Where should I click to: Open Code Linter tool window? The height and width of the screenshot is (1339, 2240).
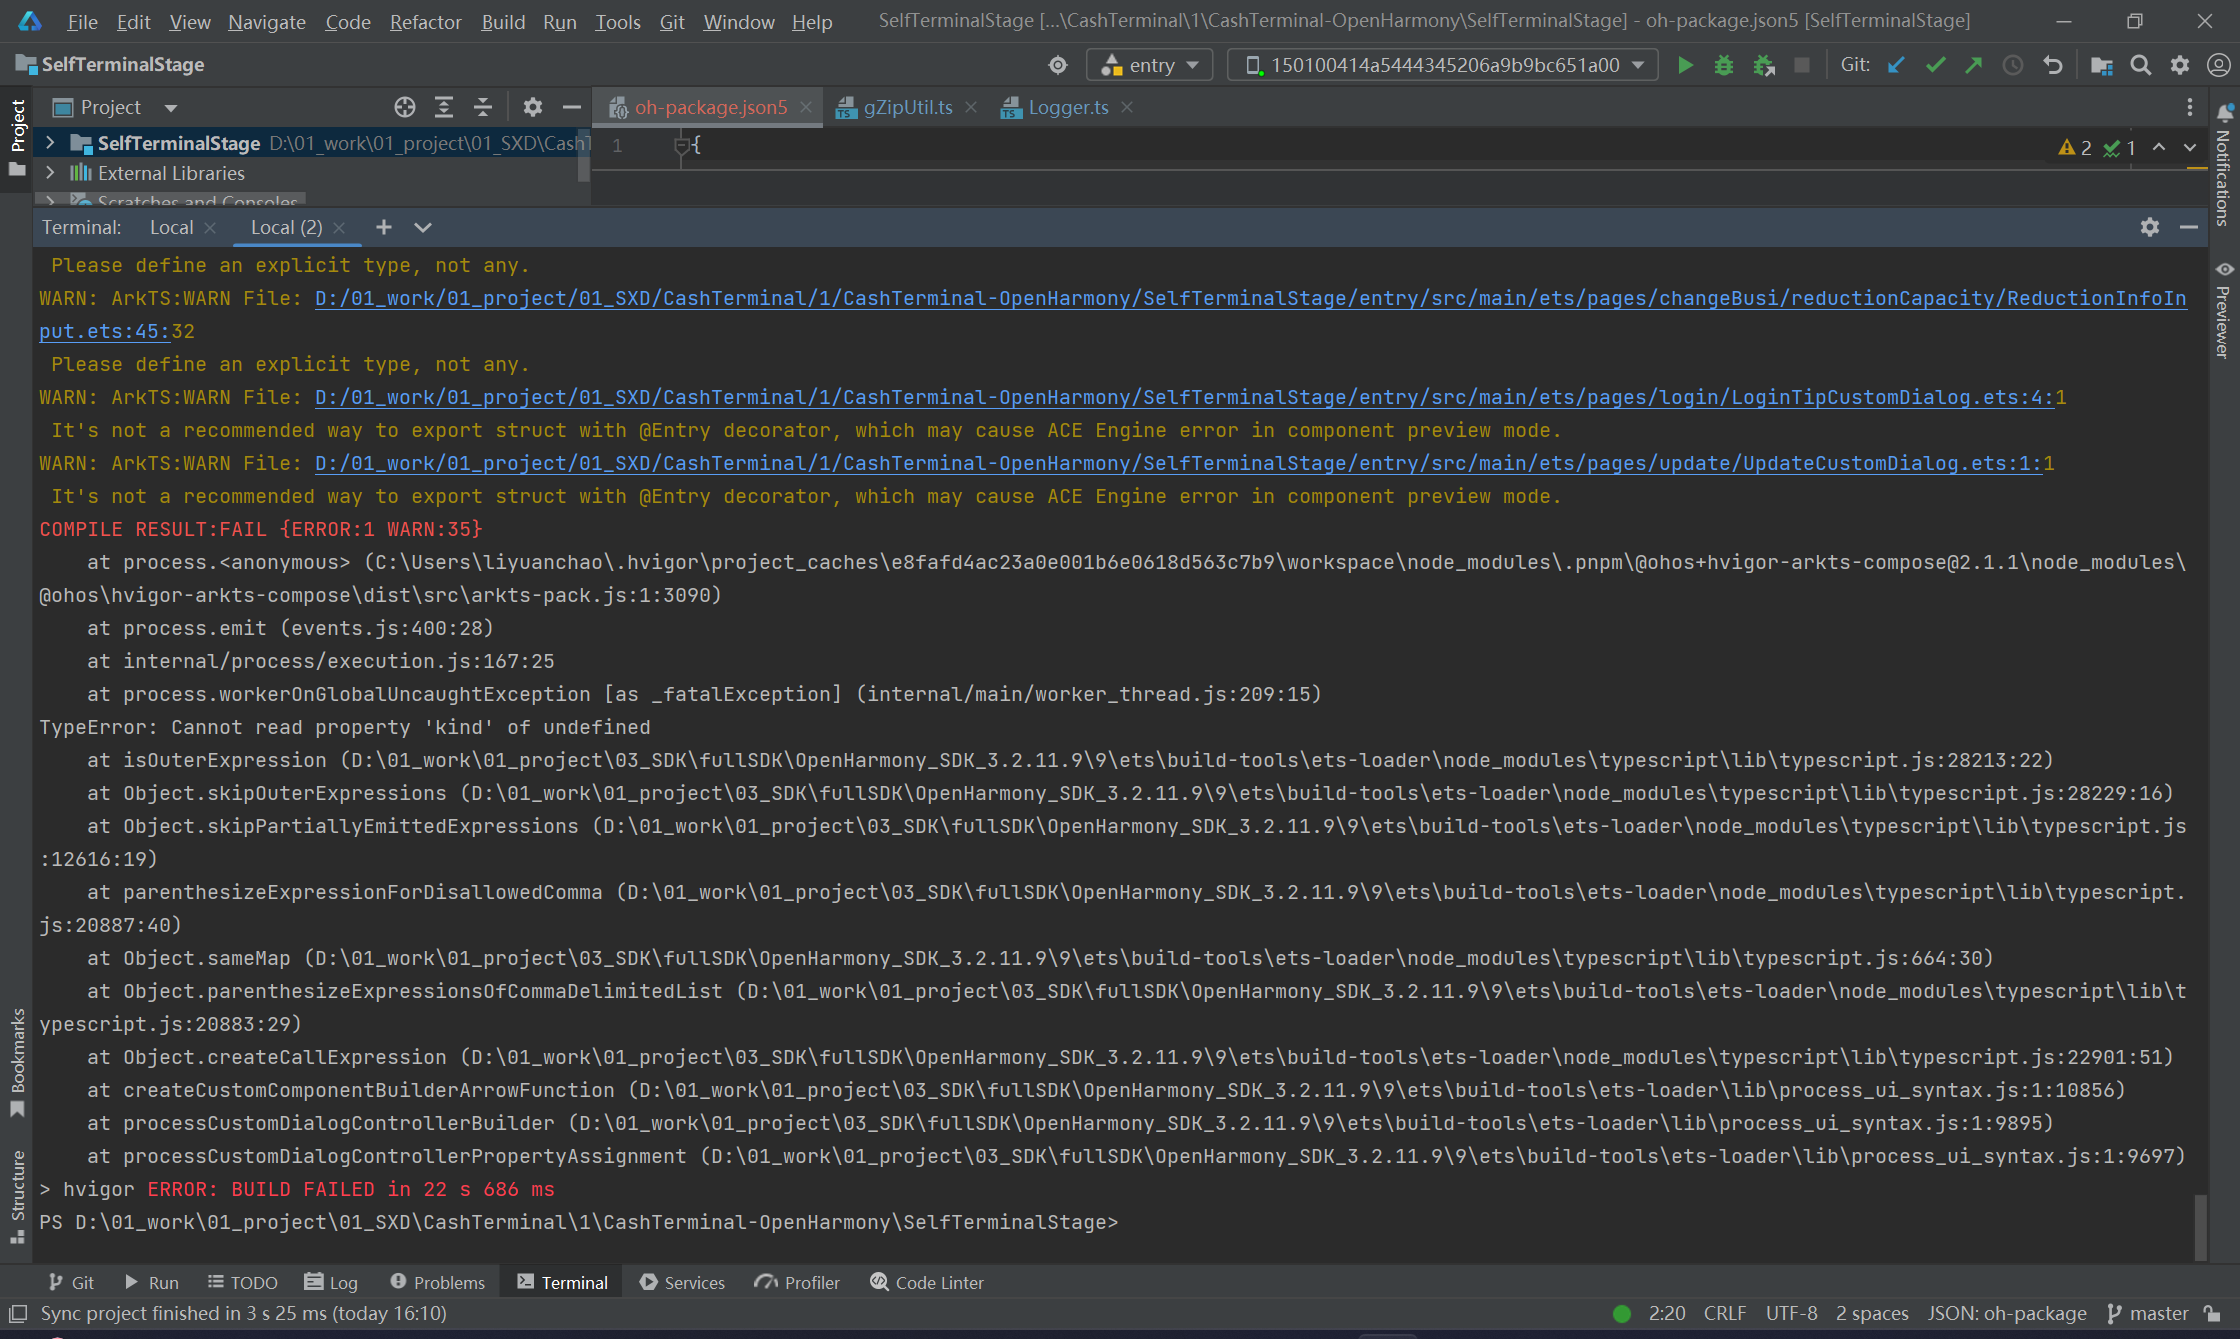(x=927, y=1282)
